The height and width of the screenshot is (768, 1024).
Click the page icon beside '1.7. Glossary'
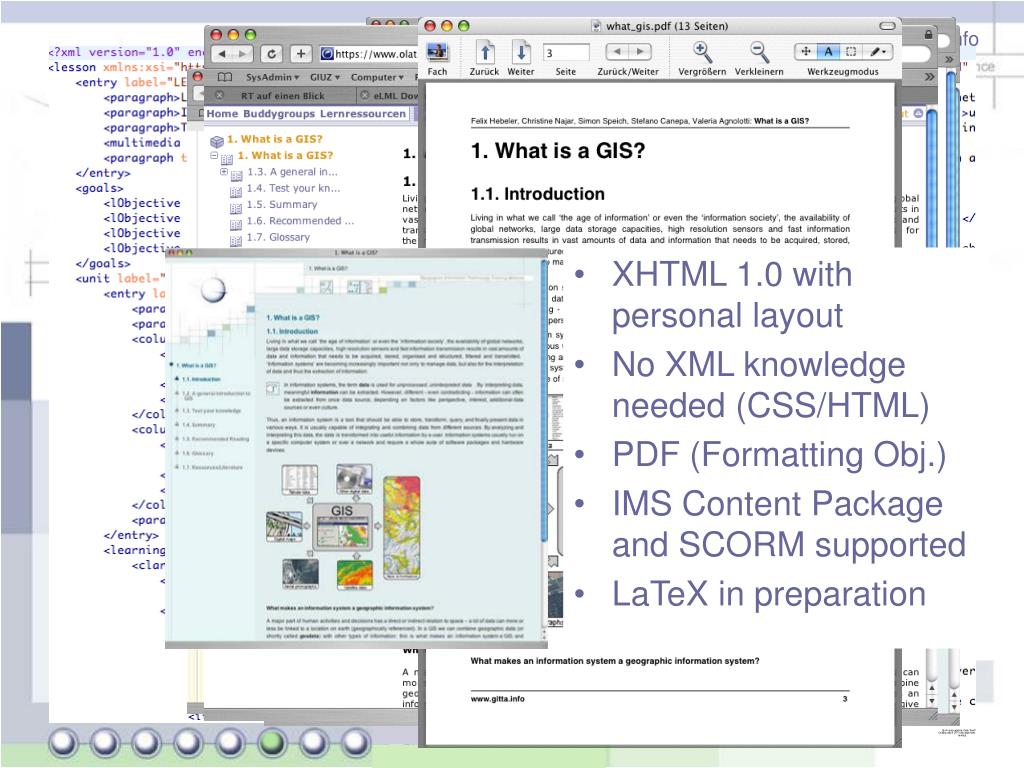coord(236,241)
